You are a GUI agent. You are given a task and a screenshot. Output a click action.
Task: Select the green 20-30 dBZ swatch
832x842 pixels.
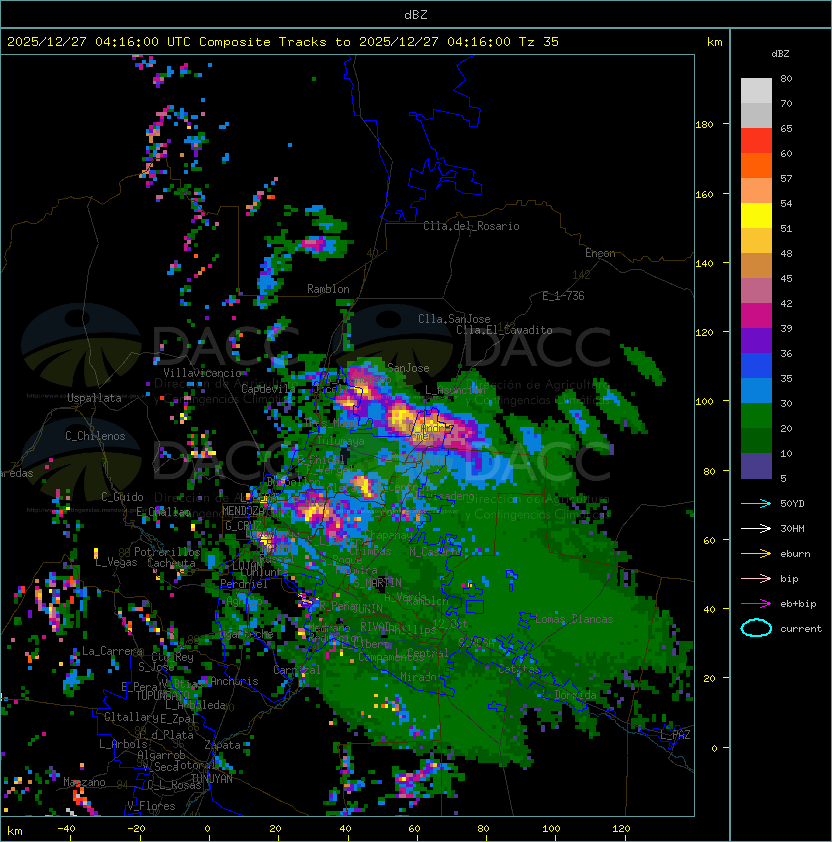pos(756,415)
